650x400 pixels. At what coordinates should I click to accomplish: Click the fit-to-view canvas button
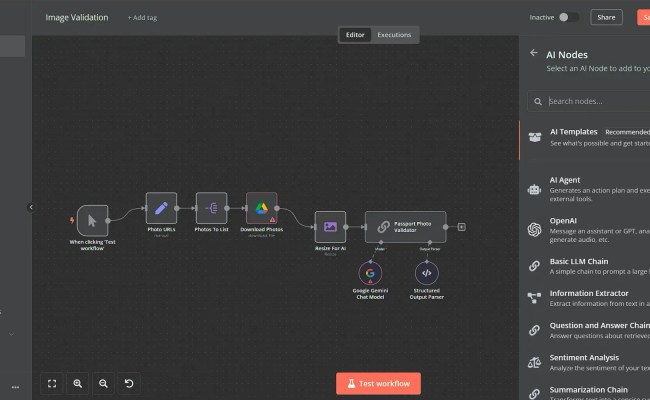click(x=52, y=383)
